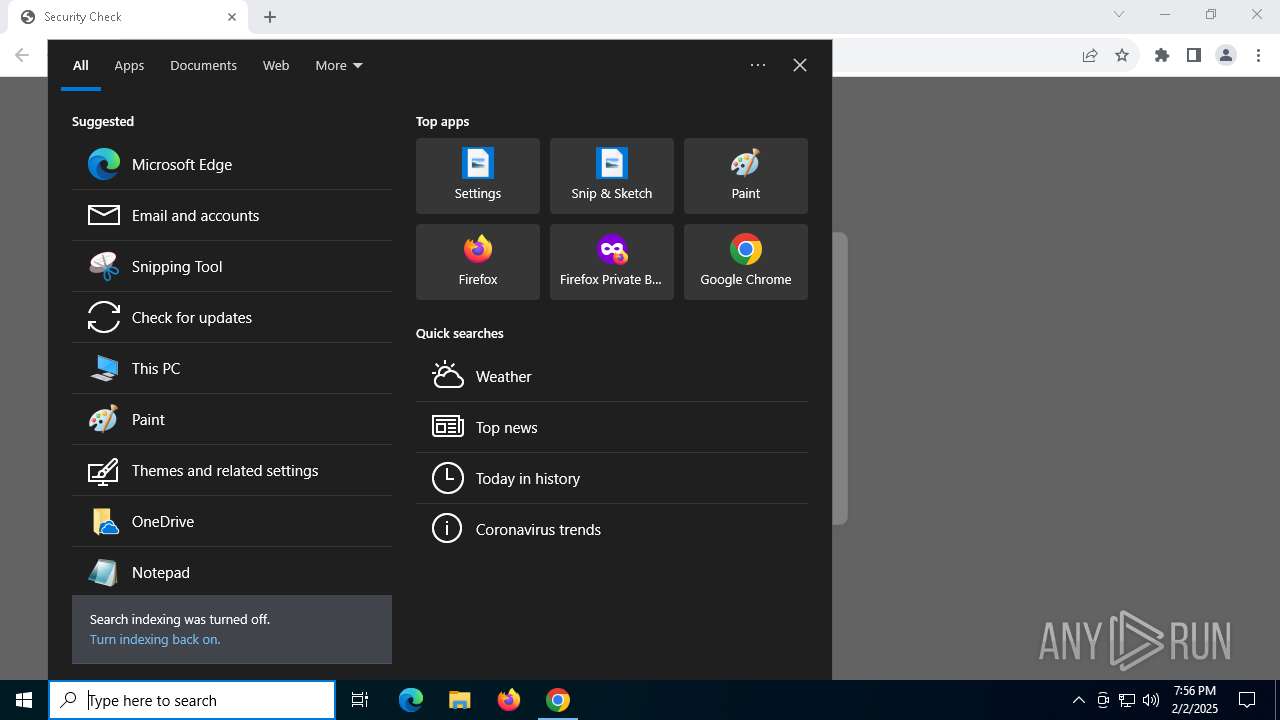The width and height of the screenshot is (1280, 720).
Task: Share this page in Chrome
Action: pos(1090,55)
